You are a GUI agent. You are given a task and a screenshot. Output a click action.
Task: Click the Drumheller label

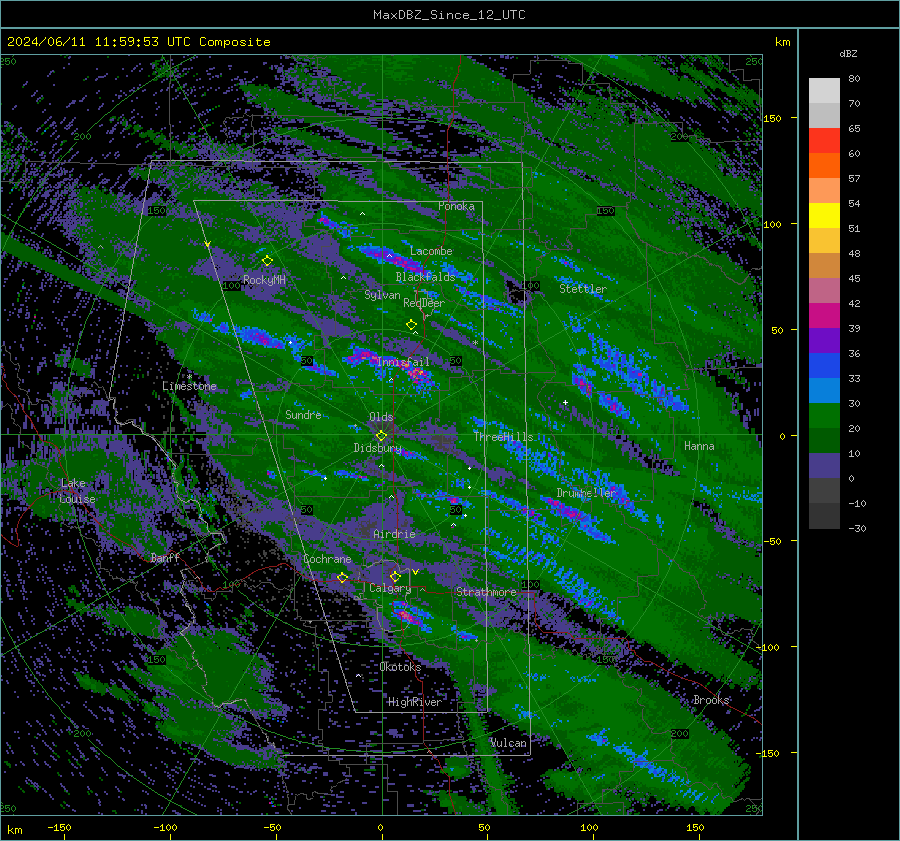coord(586,493)
